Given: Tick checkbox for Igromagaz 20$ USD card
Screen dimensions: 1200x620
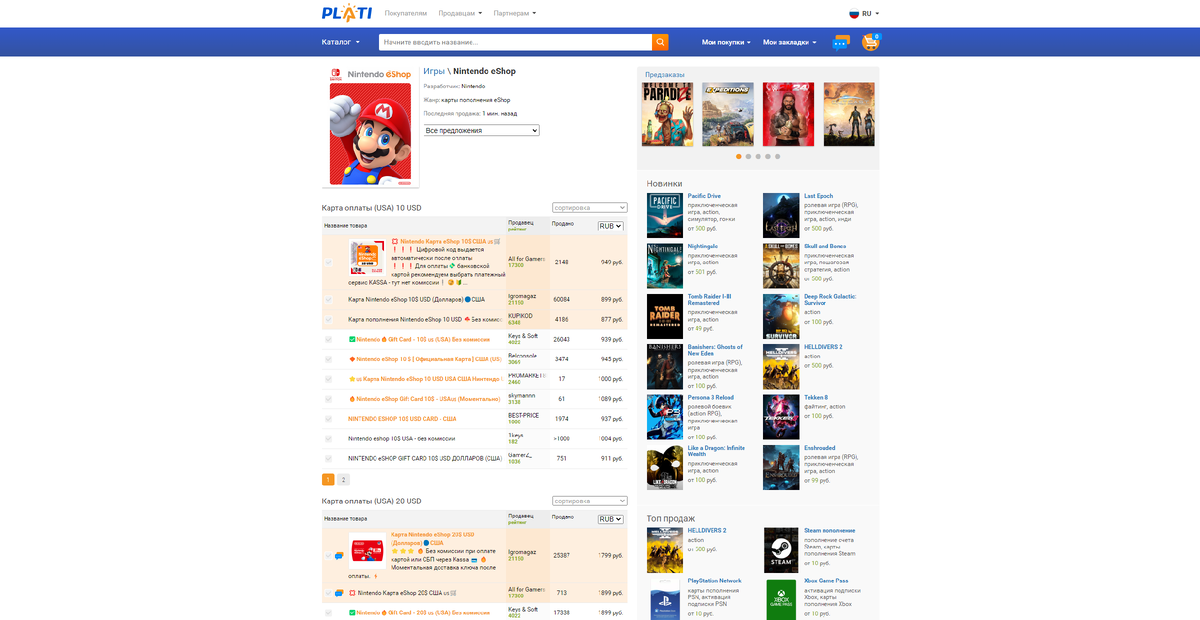Looking at the screenshot, I should tap(328, 556).
